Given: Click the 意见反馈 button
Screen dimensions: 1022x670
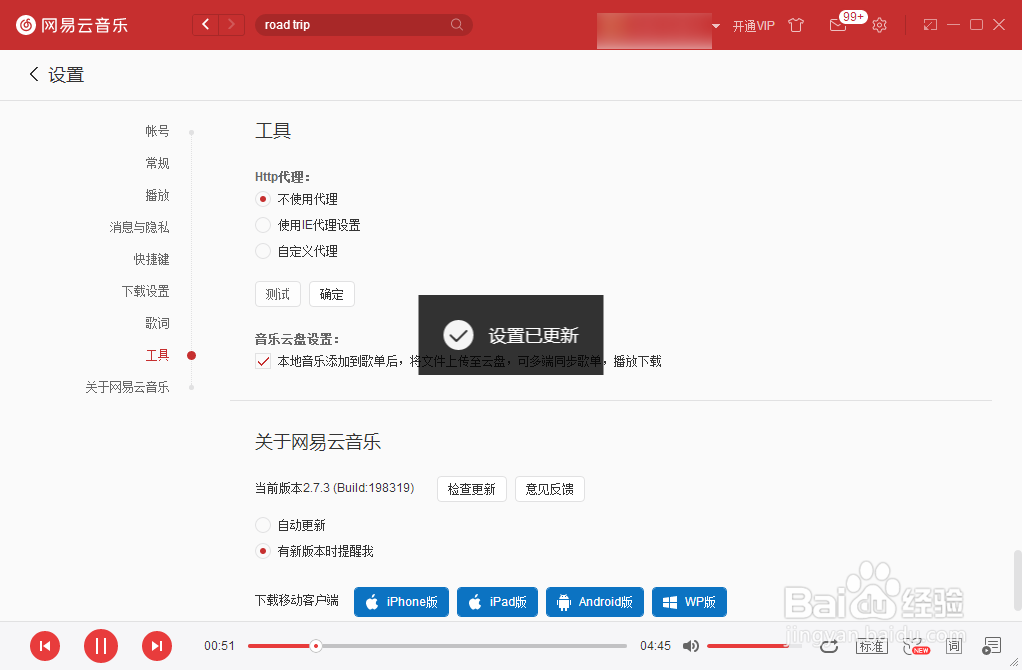Looking at the screenshot, I should (x=549, y=489).
